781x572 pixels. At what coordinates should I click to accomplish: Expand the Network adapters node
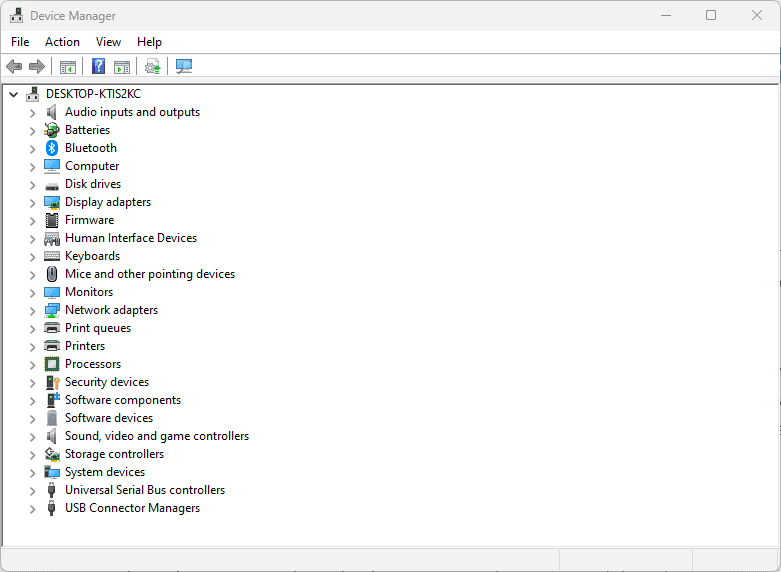tap(32, 310)
